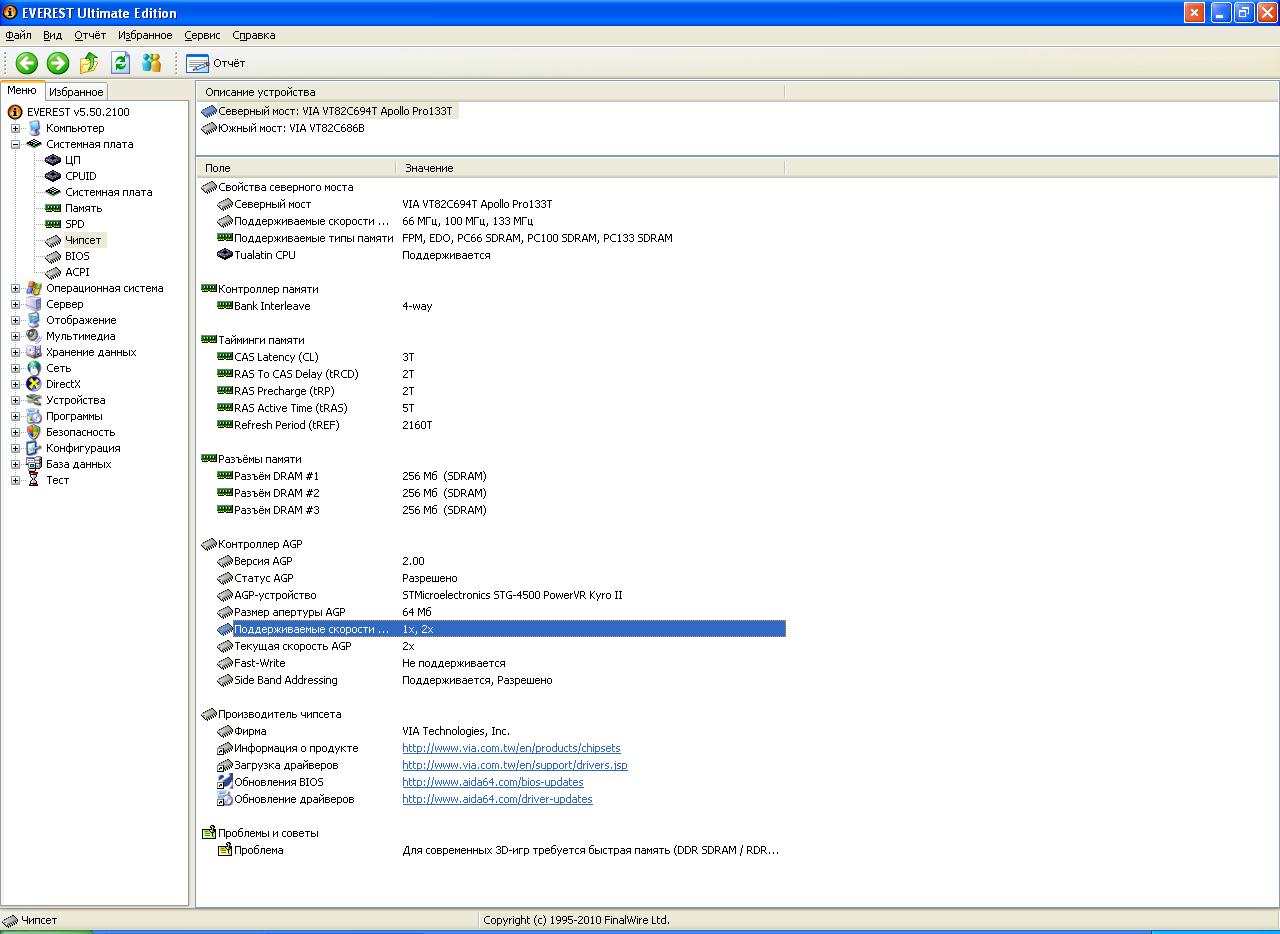Click the Тест hourglass icon in the tree
Viewport: 1280px width, 934px height.
34,480
